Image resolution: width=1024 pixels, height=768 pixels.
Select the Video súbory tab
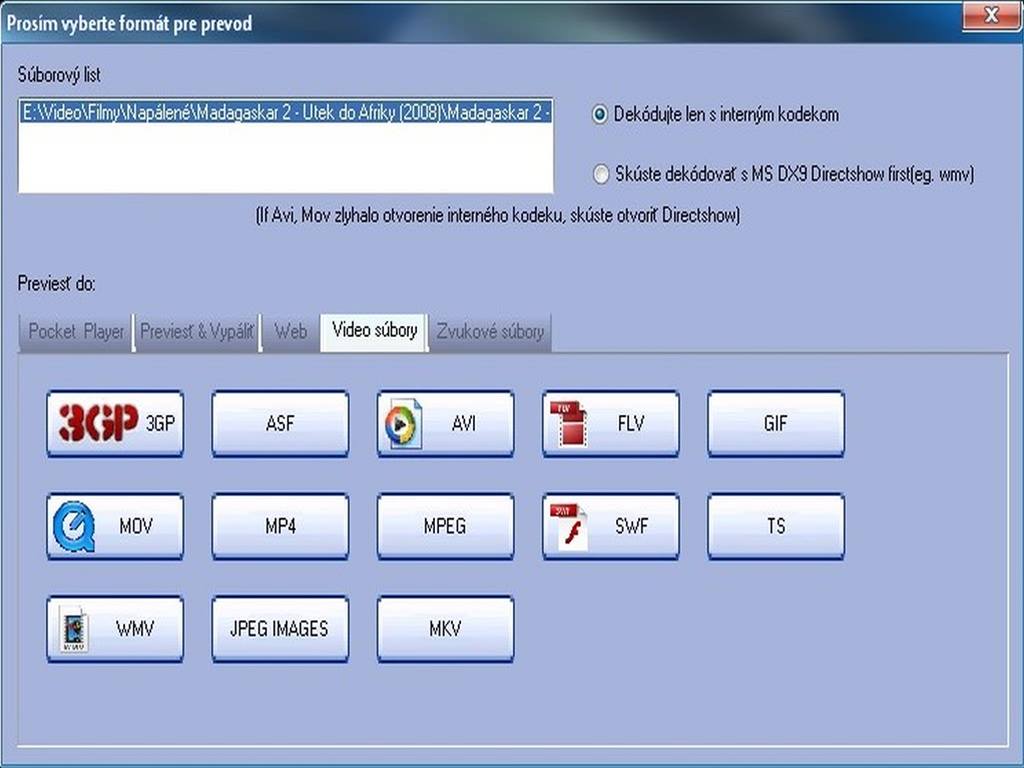[x=374, y=331]
